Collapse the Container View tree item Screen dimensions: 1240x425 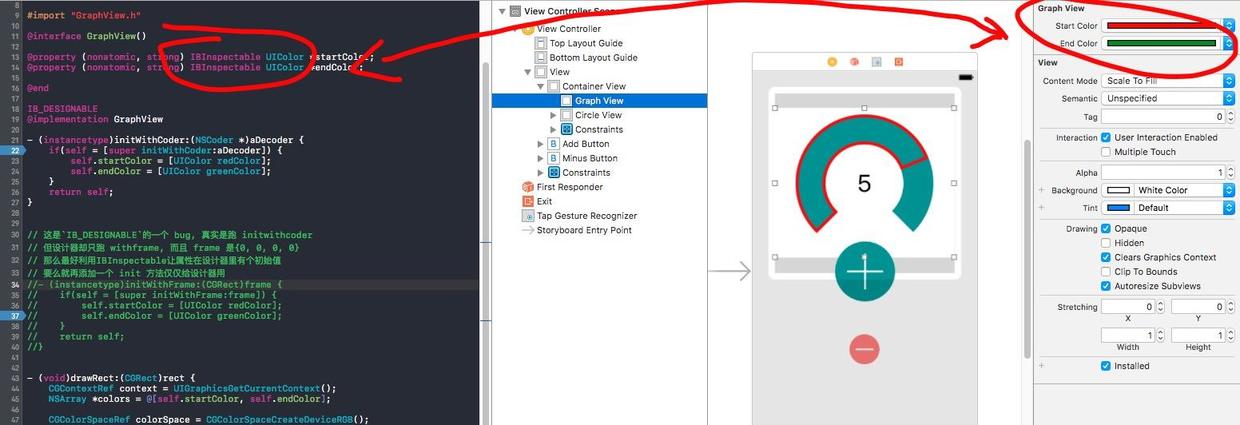(x=540, y=87)
